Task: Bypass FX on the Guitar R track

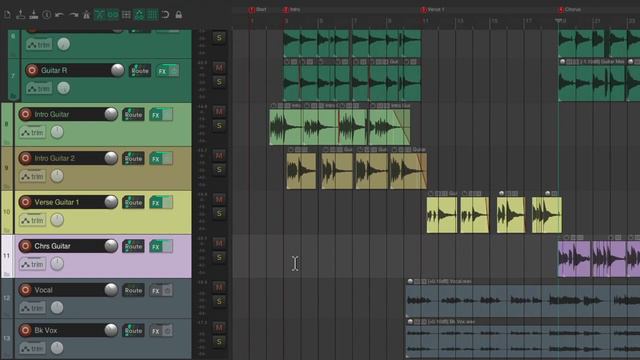Action: pyautogui.click(x=174, y=71)
